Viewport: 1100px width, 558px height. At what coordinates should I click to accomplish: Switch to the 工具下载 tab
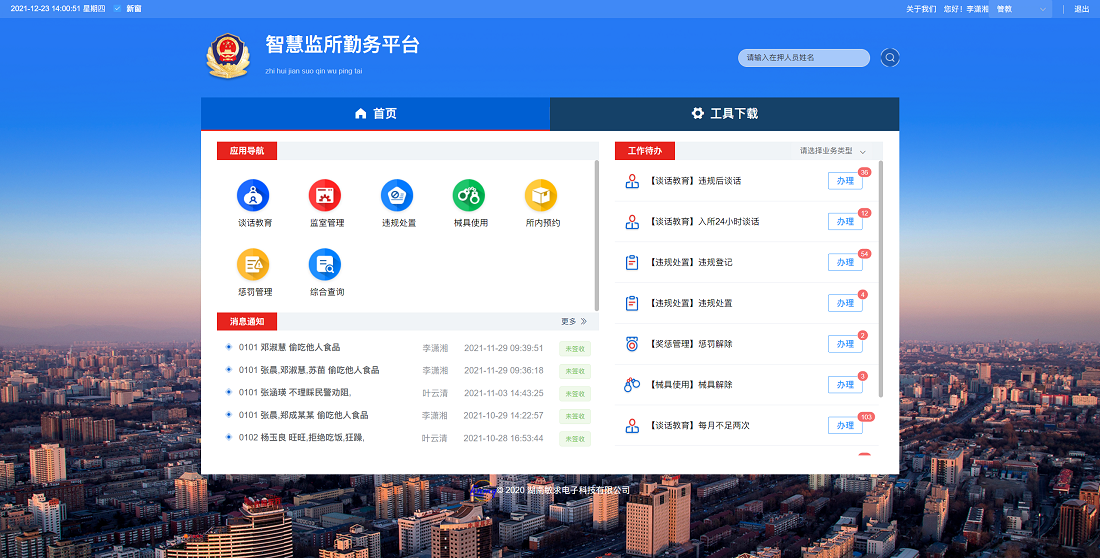click(x=724, y=114)
